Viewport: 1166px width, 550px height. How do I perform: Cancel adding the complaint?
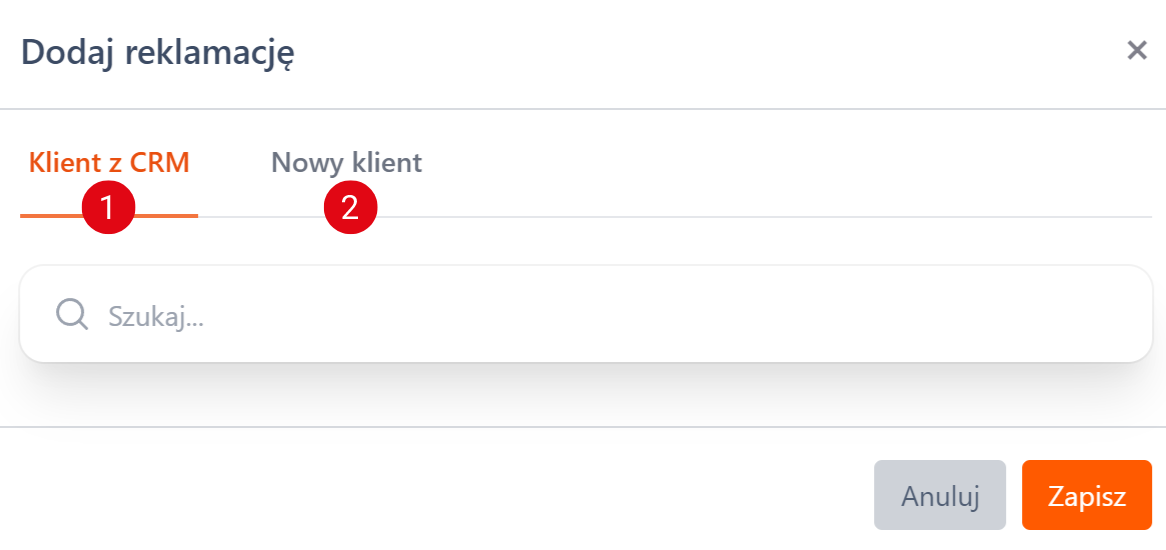[x=939, y=495]
